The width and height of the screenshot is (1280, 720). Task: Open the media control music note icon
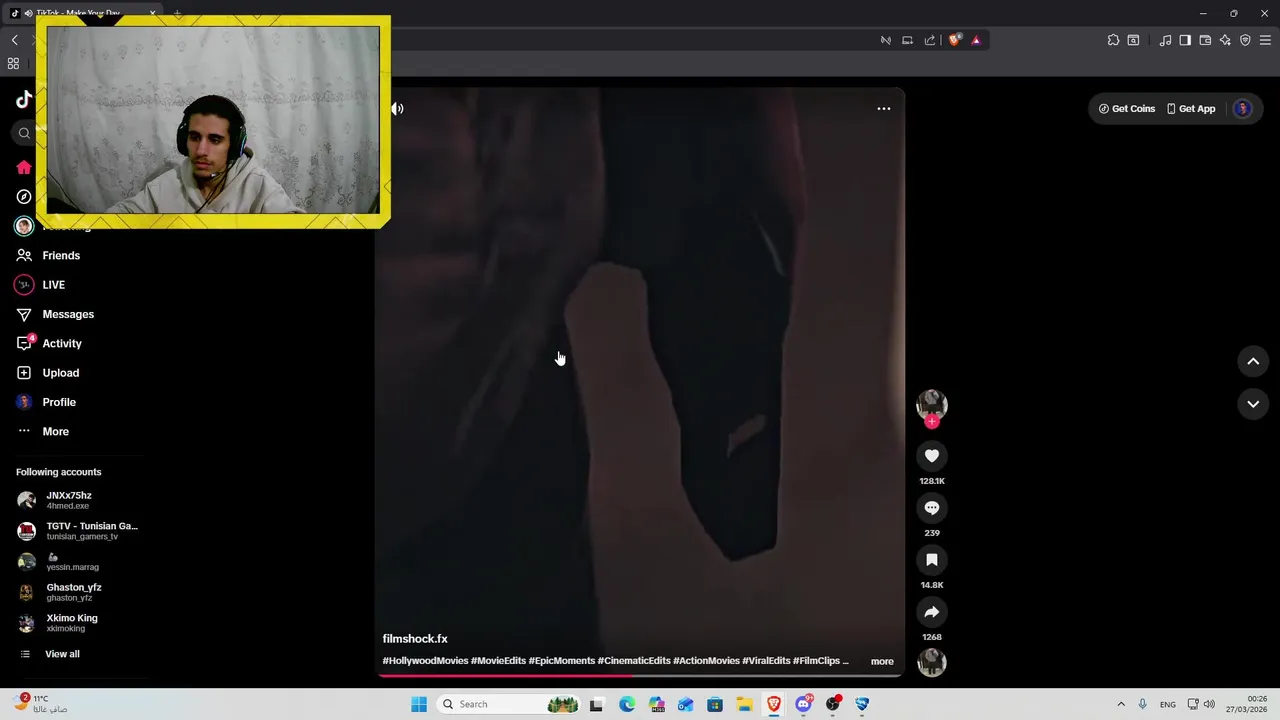1165,40
